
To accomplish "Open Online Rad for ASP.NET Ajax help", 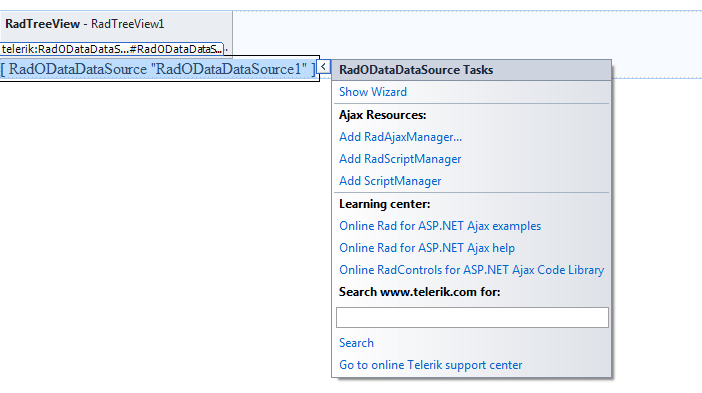I will 427,248.
